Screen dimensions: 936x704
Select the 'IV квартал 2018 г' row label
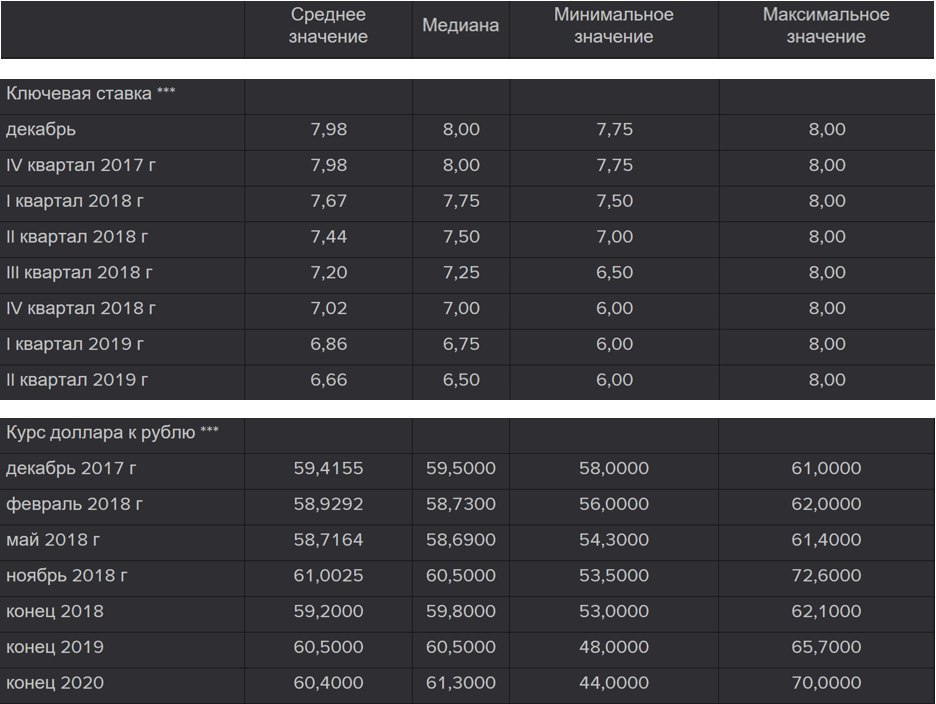pos(81,308)
